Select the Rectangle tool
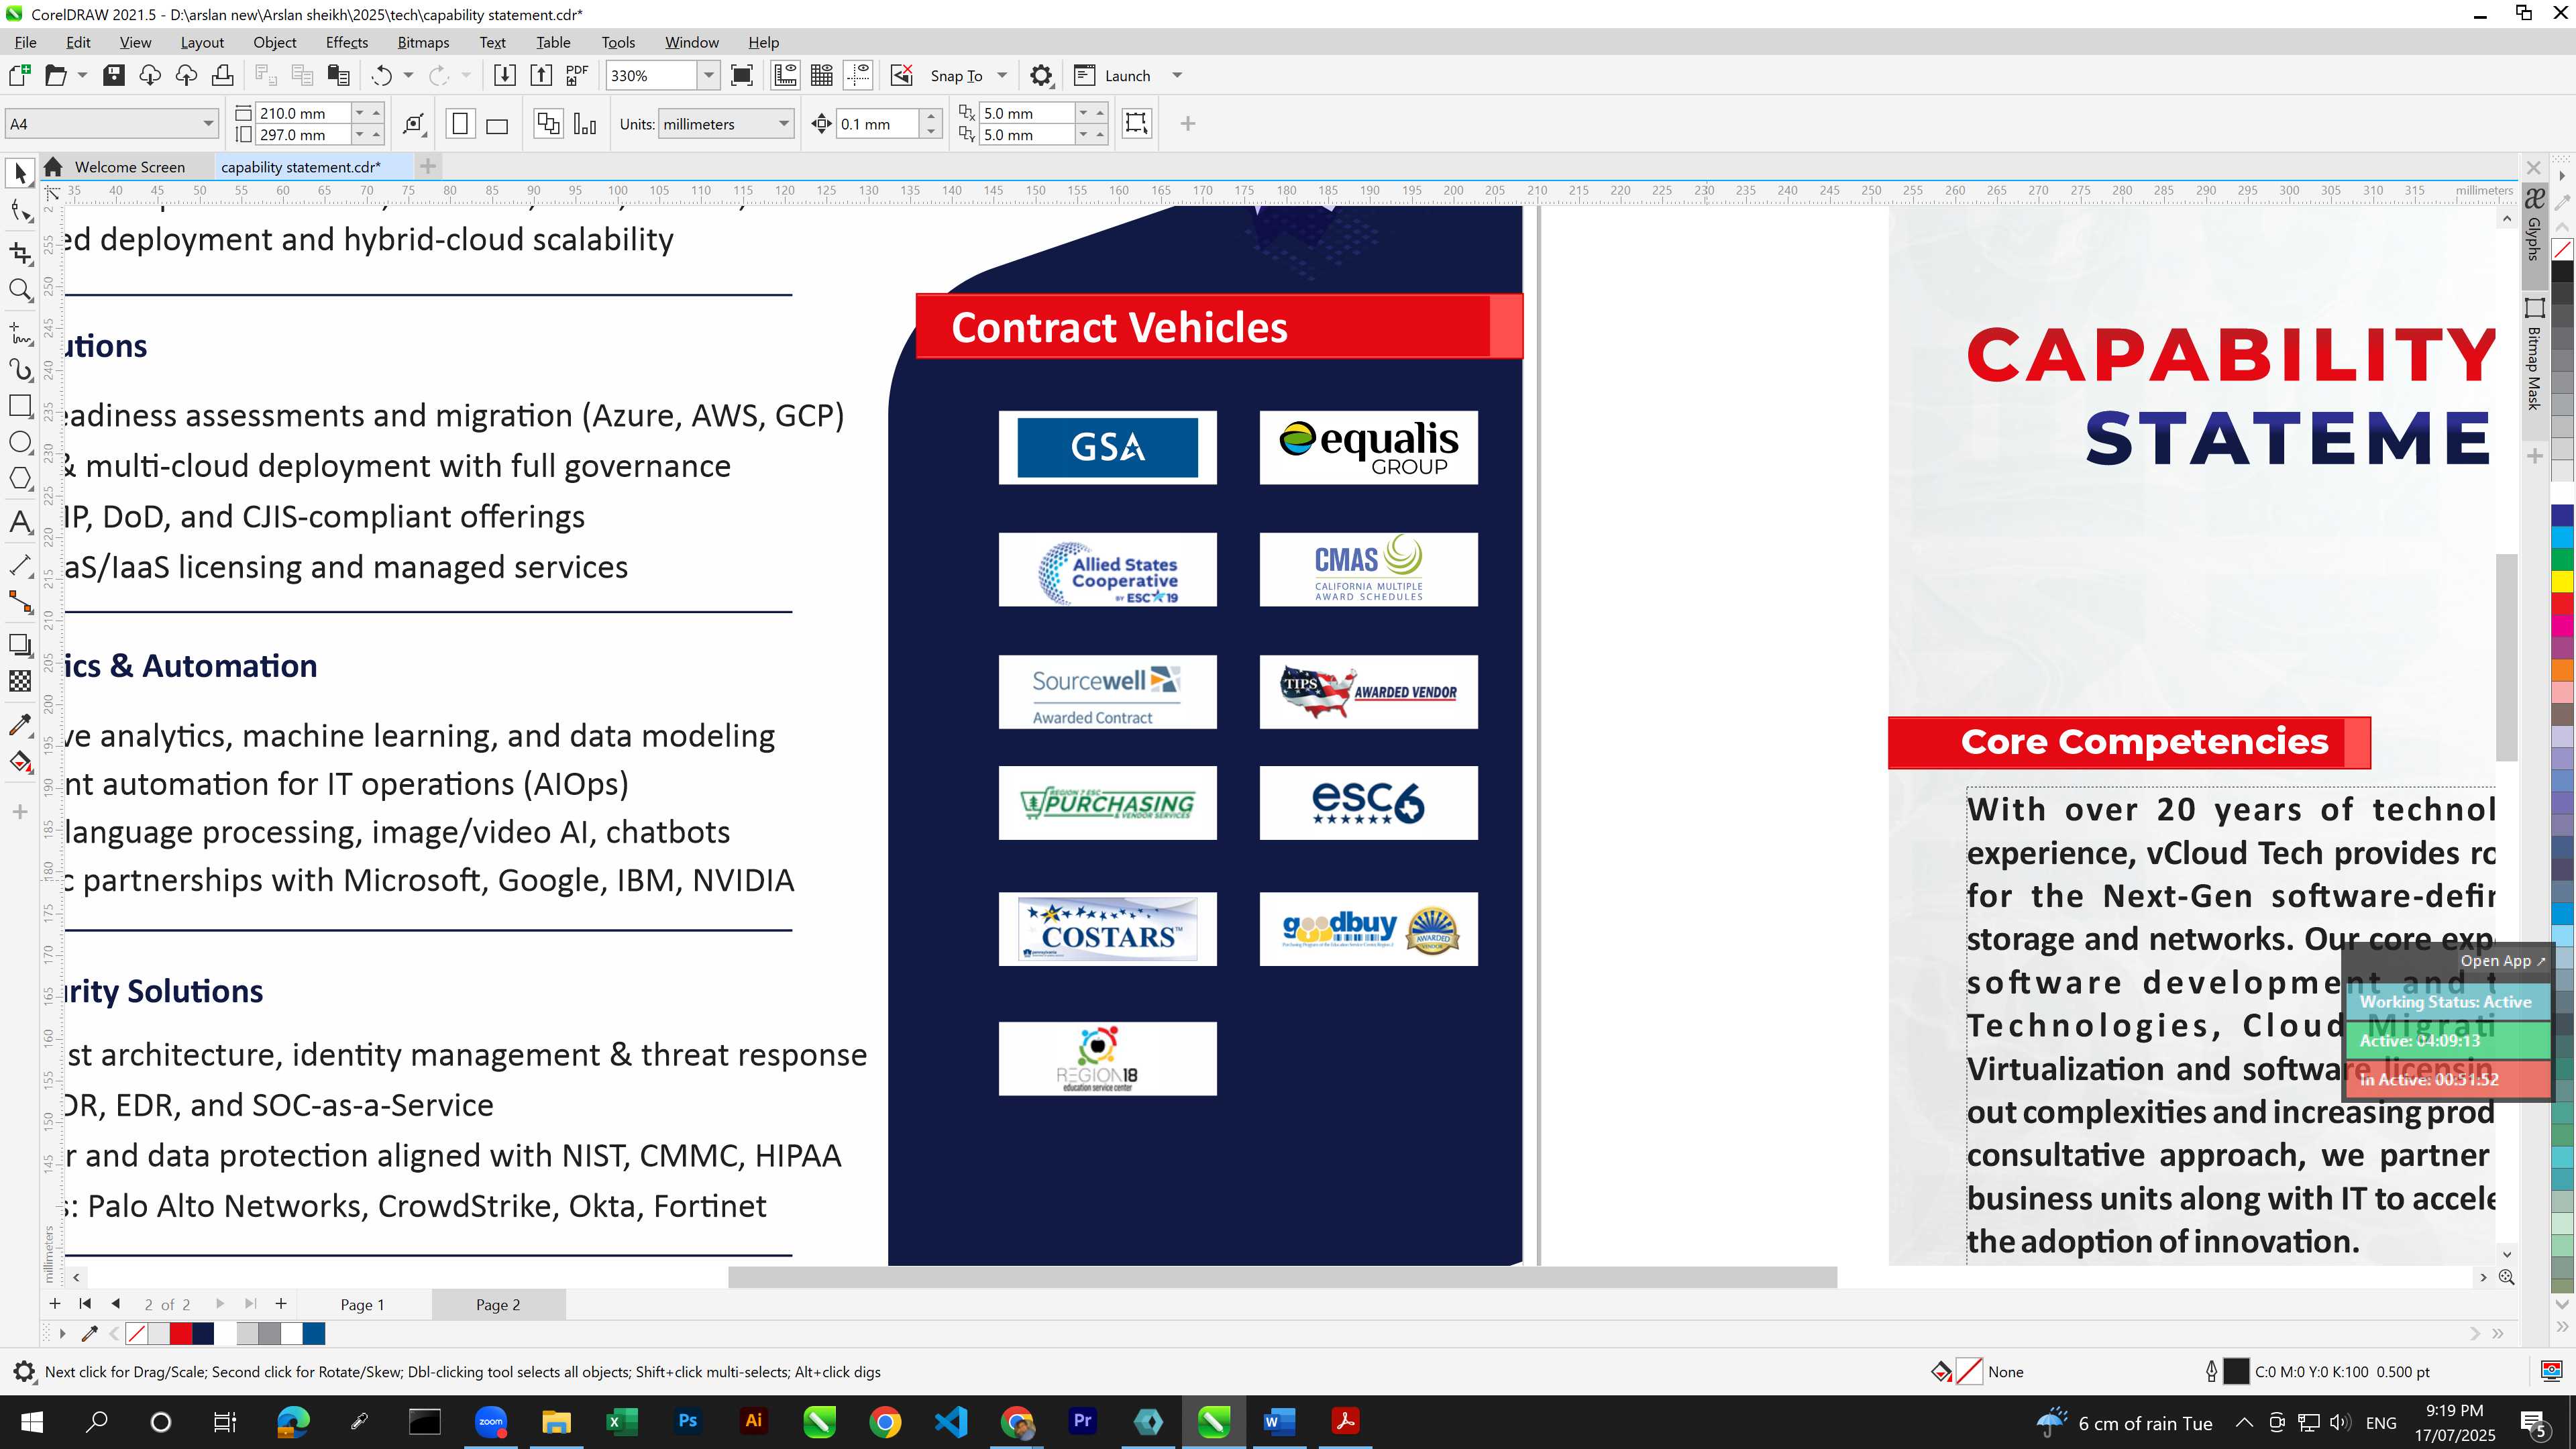This screenshot has width=2576, height=1449. pos(20,406)
